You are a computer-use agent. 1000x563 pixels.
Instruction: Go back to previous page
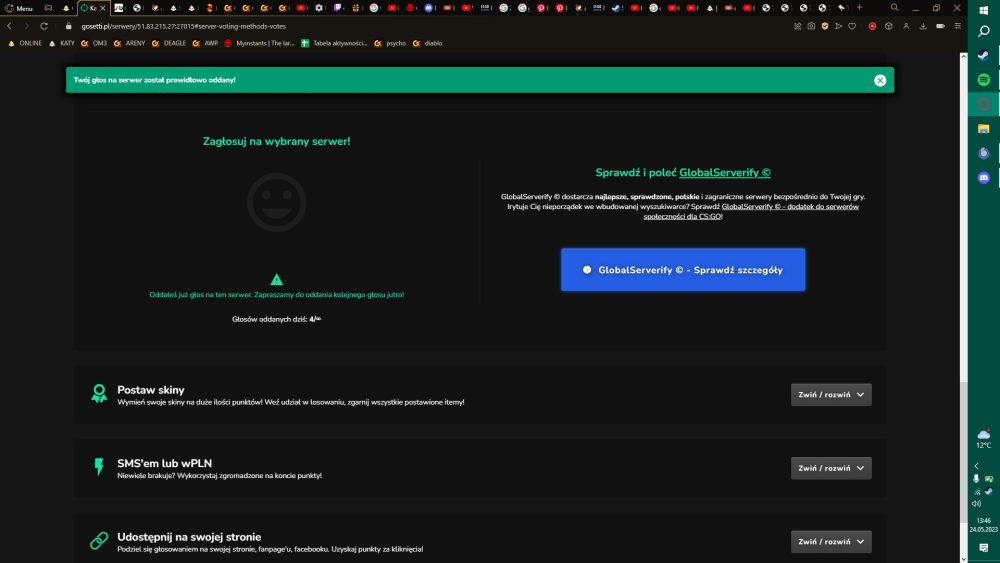pyautogui.click(x=9, y=26)
